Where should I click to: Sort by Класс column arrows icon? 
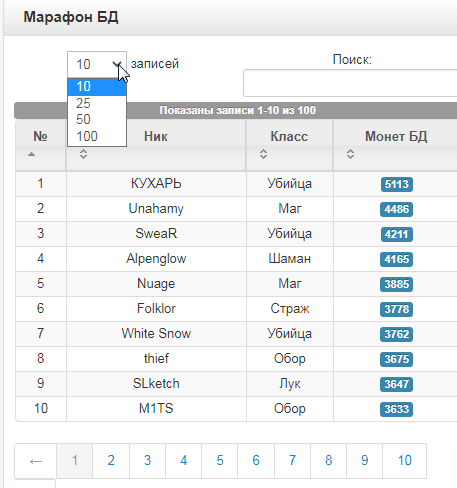(x=263, y=154)
